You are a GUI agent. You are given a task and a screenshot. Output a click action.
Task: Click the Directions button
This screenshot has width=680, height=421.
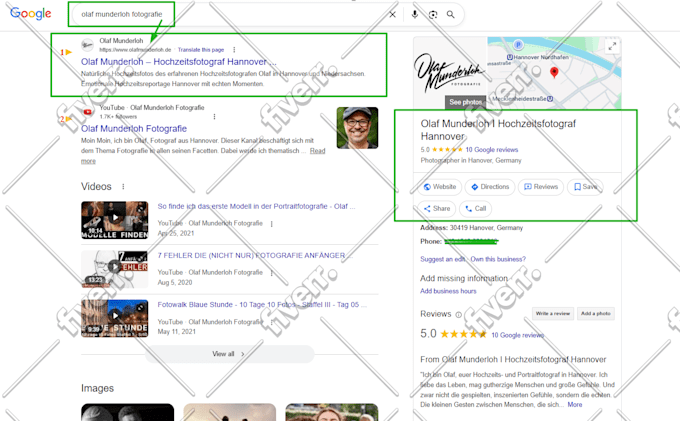490,187
